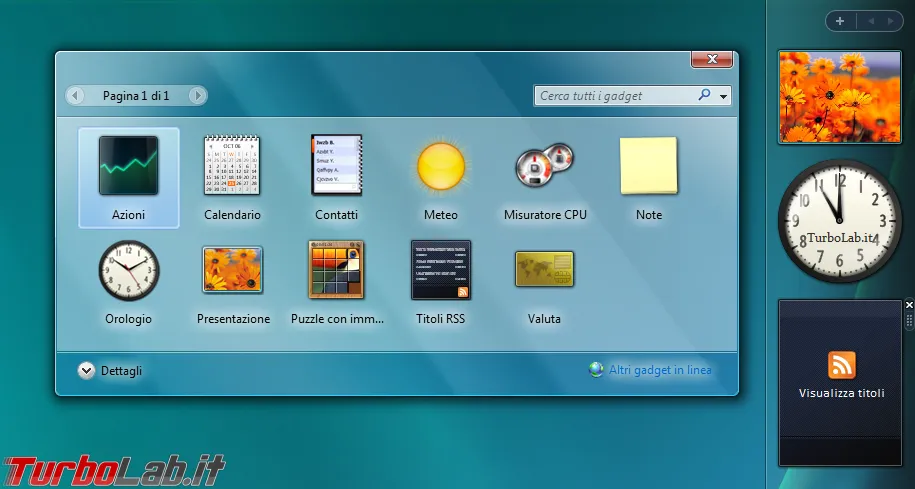This screenshot has width=915, height=489.
Task: Click sidebar next arrow button
Action: pos(890,22)
